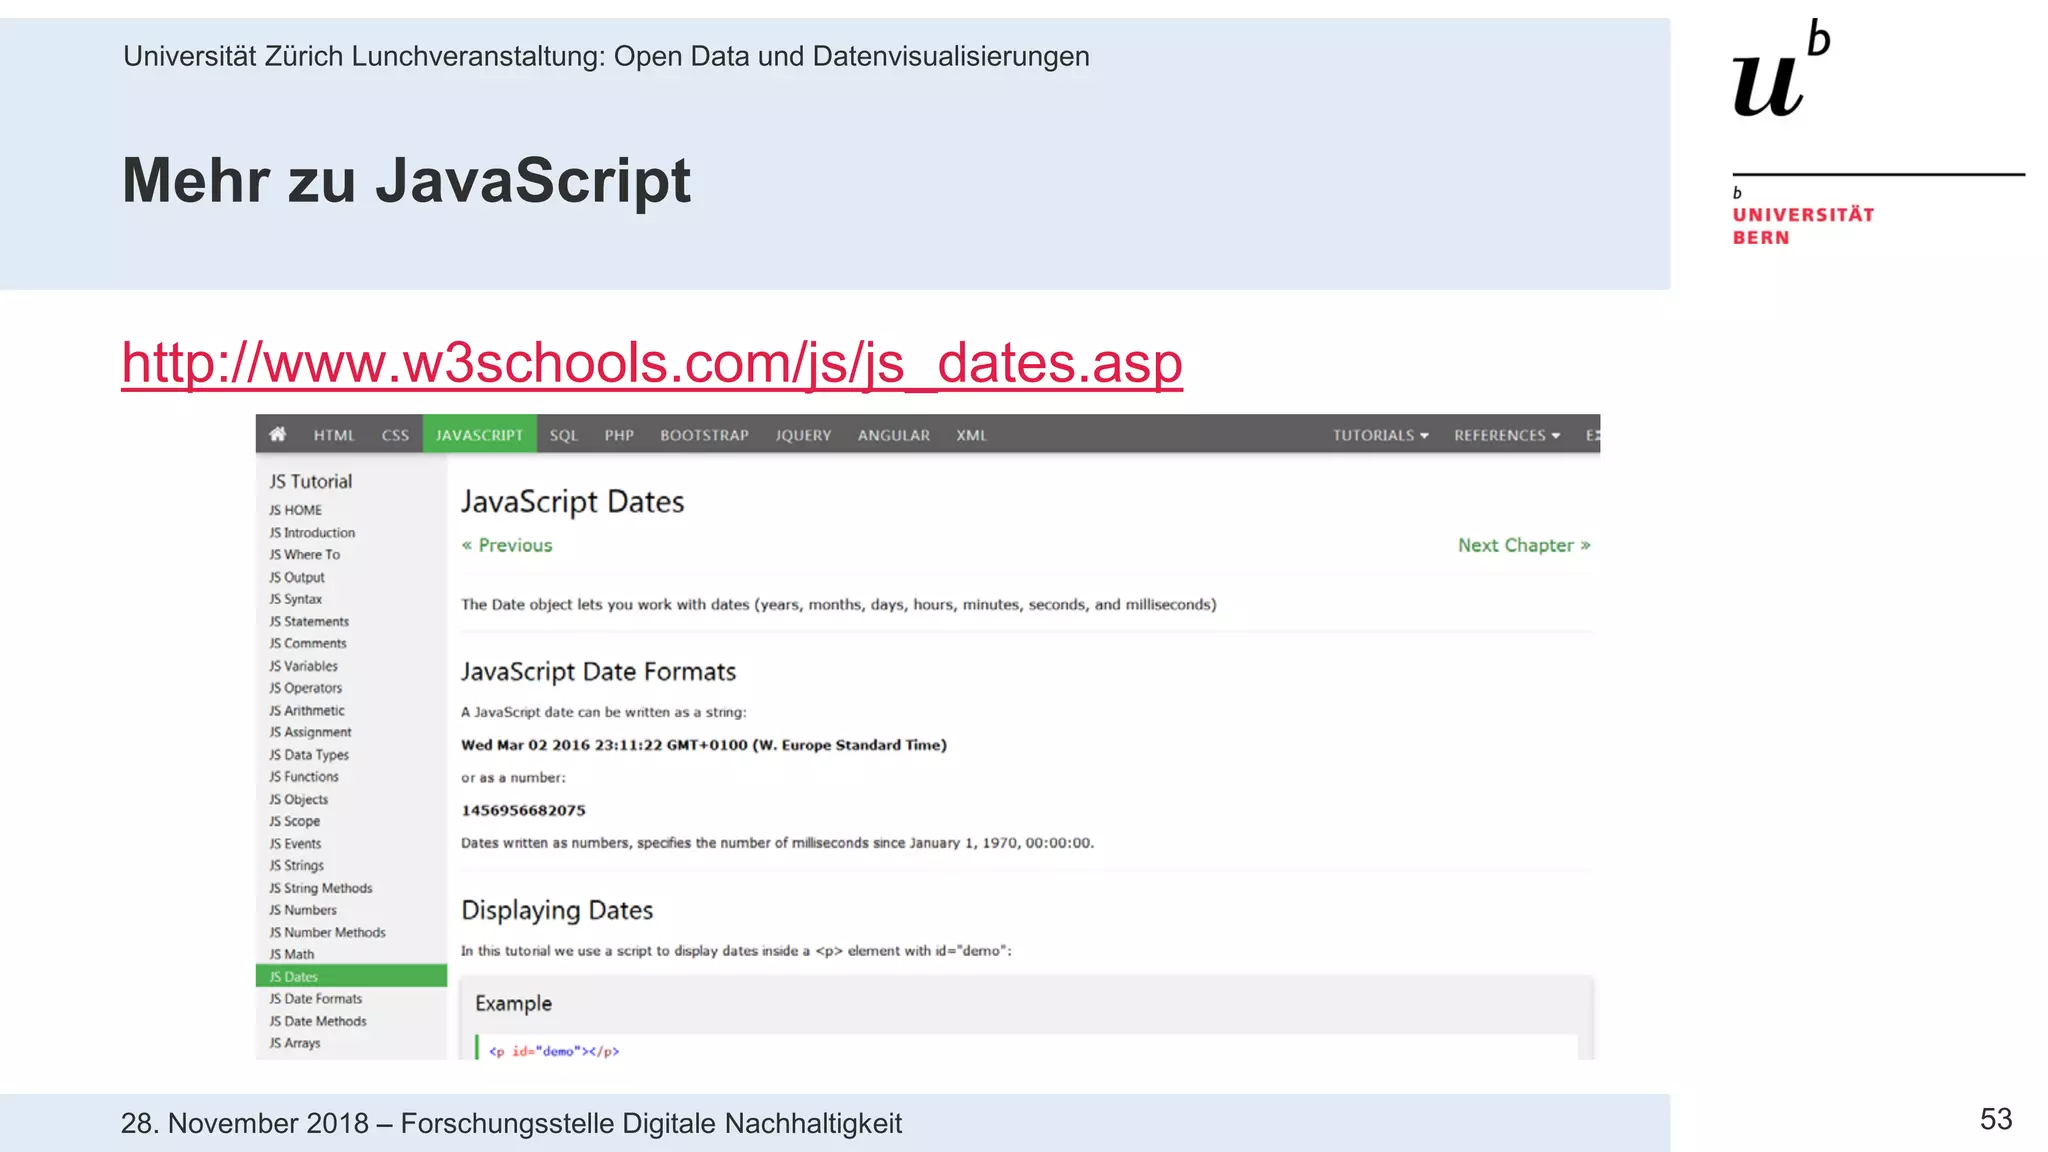Open JS Syntax in the sidebar

295,599
